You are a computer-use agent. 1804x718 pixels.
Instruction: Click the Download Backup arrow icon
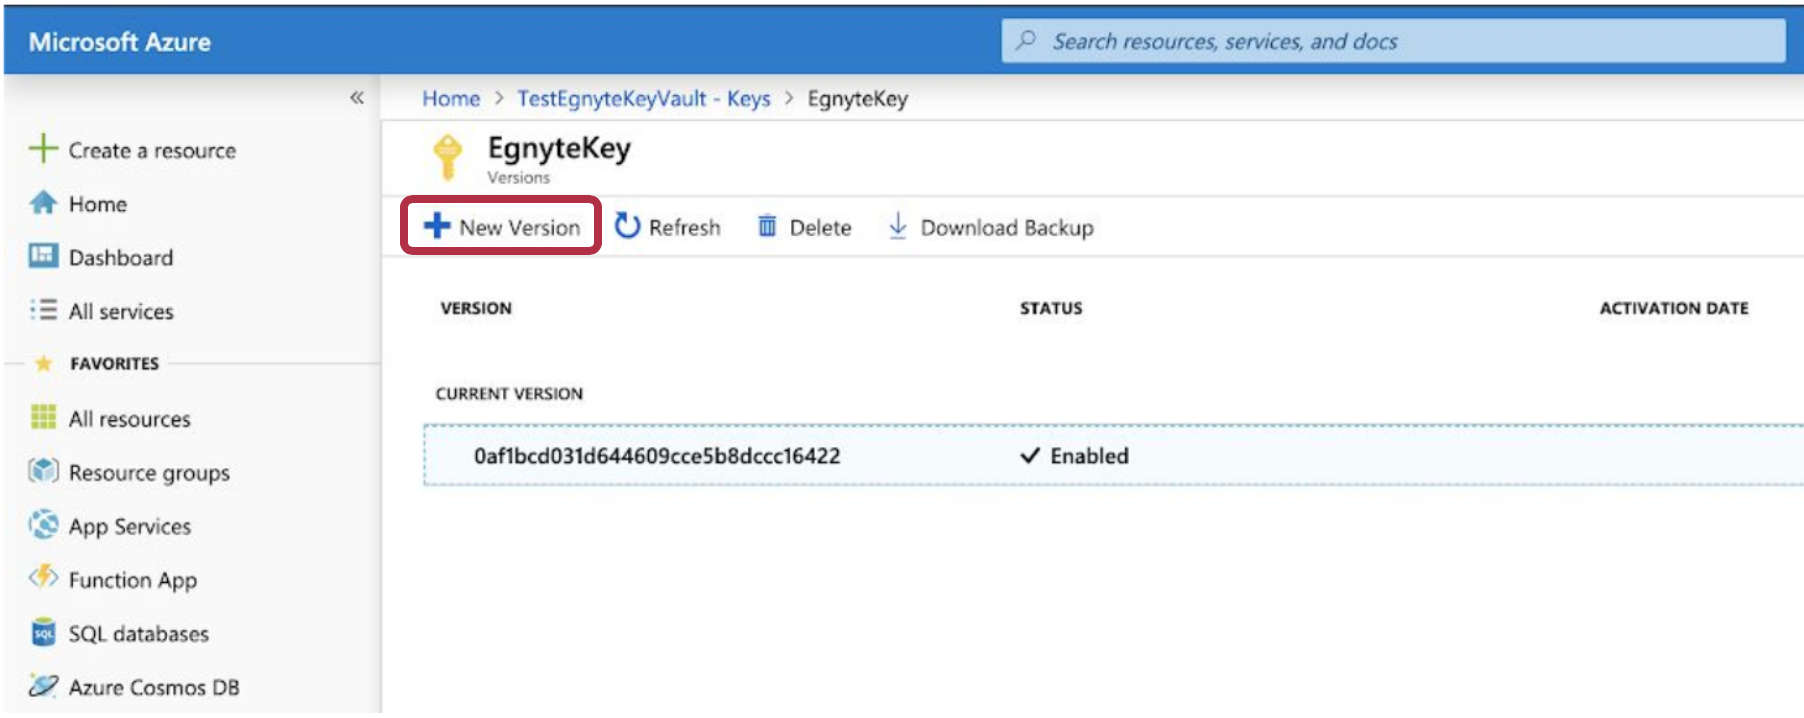click(x=898, y=226)
